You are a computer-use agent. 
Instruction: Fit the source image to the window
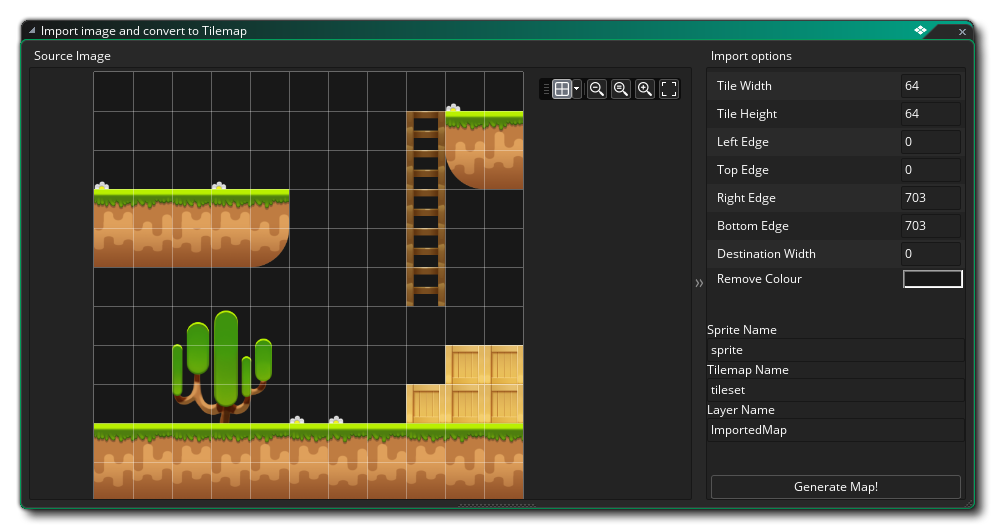669,89
